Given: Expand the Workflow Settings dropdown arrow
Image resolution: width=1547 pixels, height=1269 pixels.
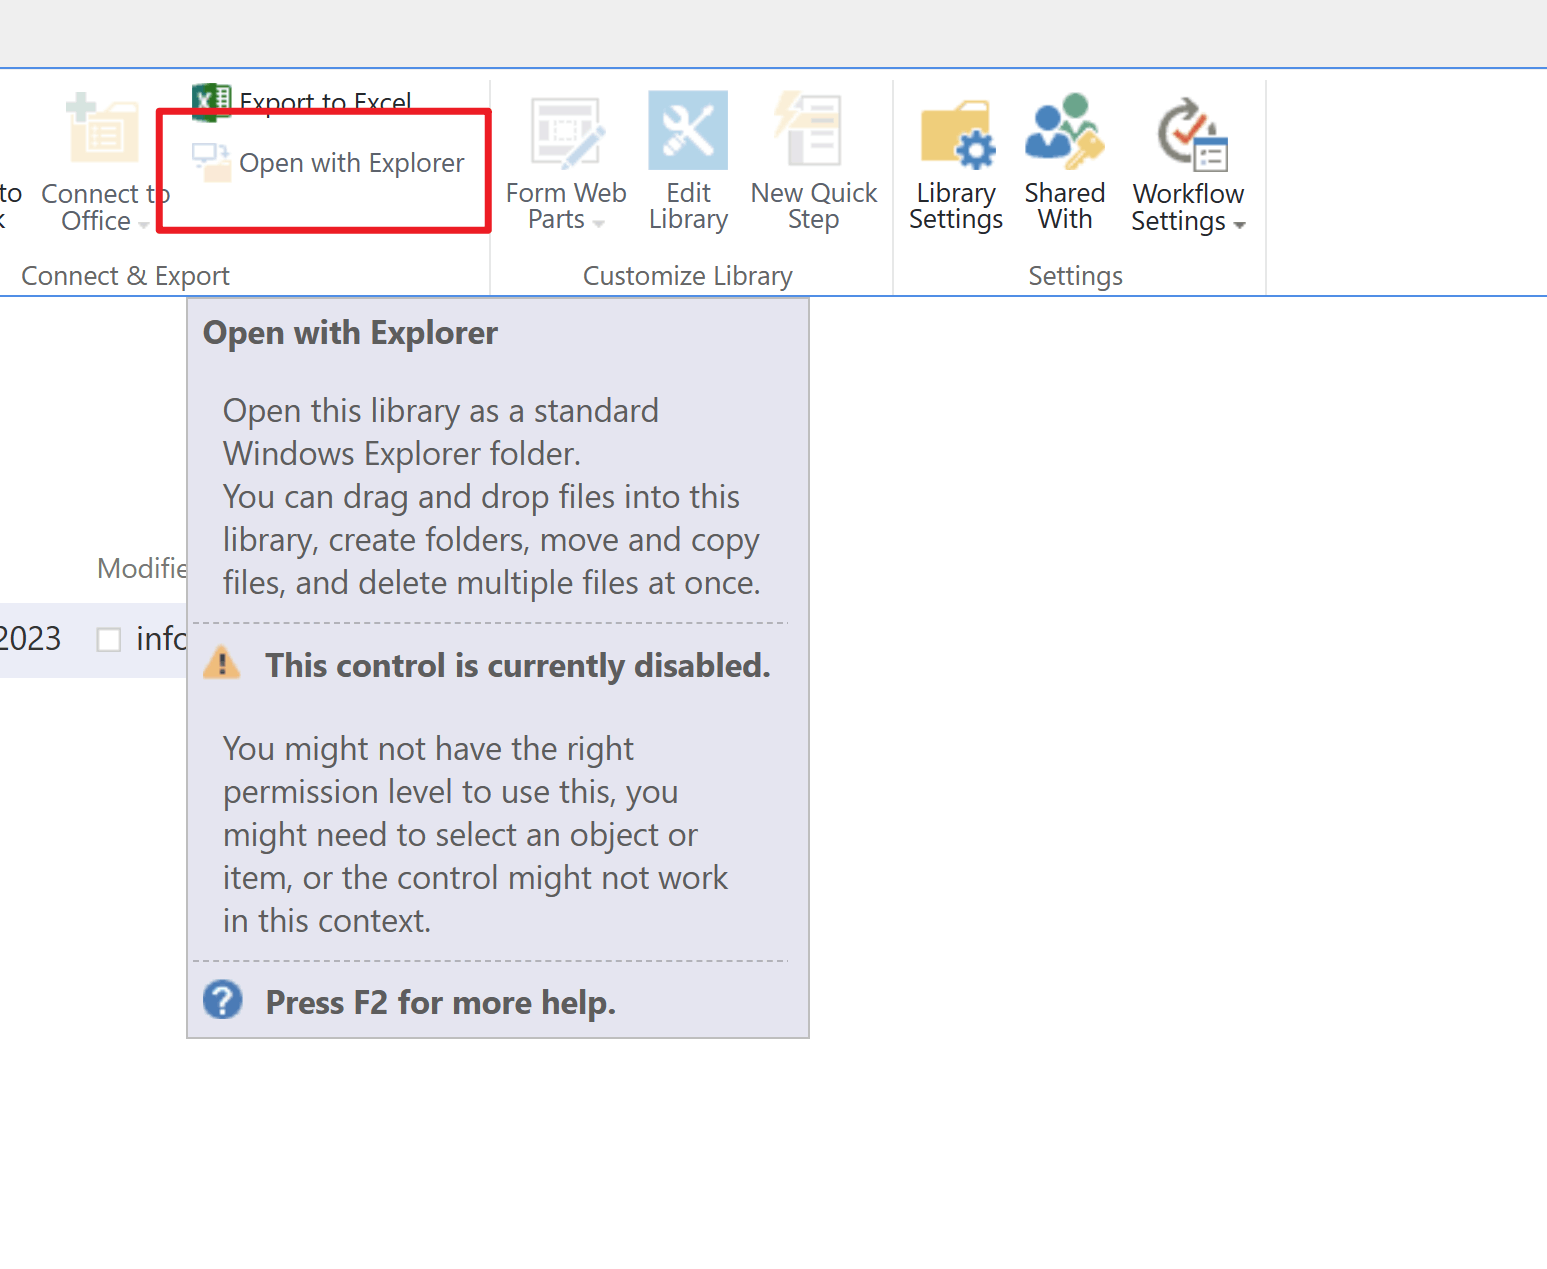Looking at the screenshot, I should 1238,226.
